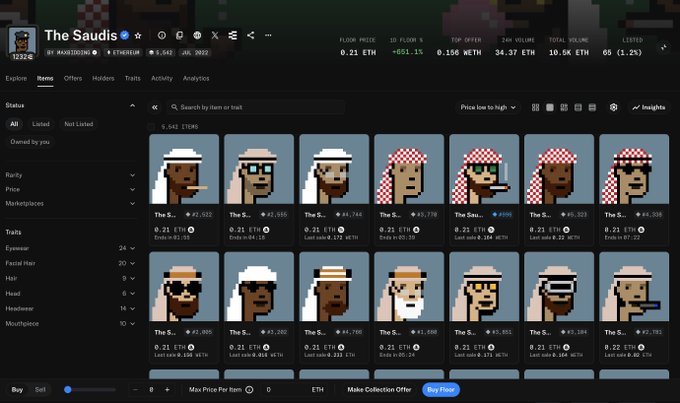
Task: Click the info icon beside Max Price Per Item
Action: point(249,390)
